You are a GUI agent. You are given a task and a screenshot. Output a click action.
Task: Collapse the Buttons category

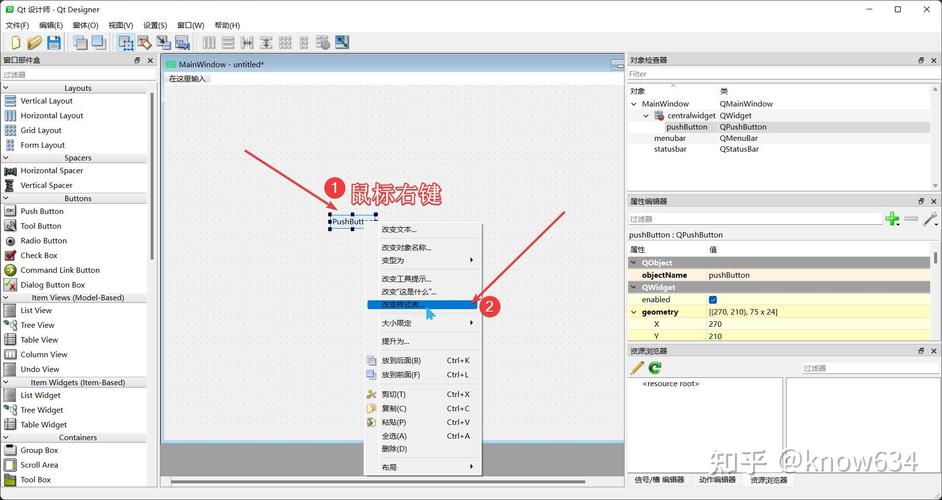[5, 198]
